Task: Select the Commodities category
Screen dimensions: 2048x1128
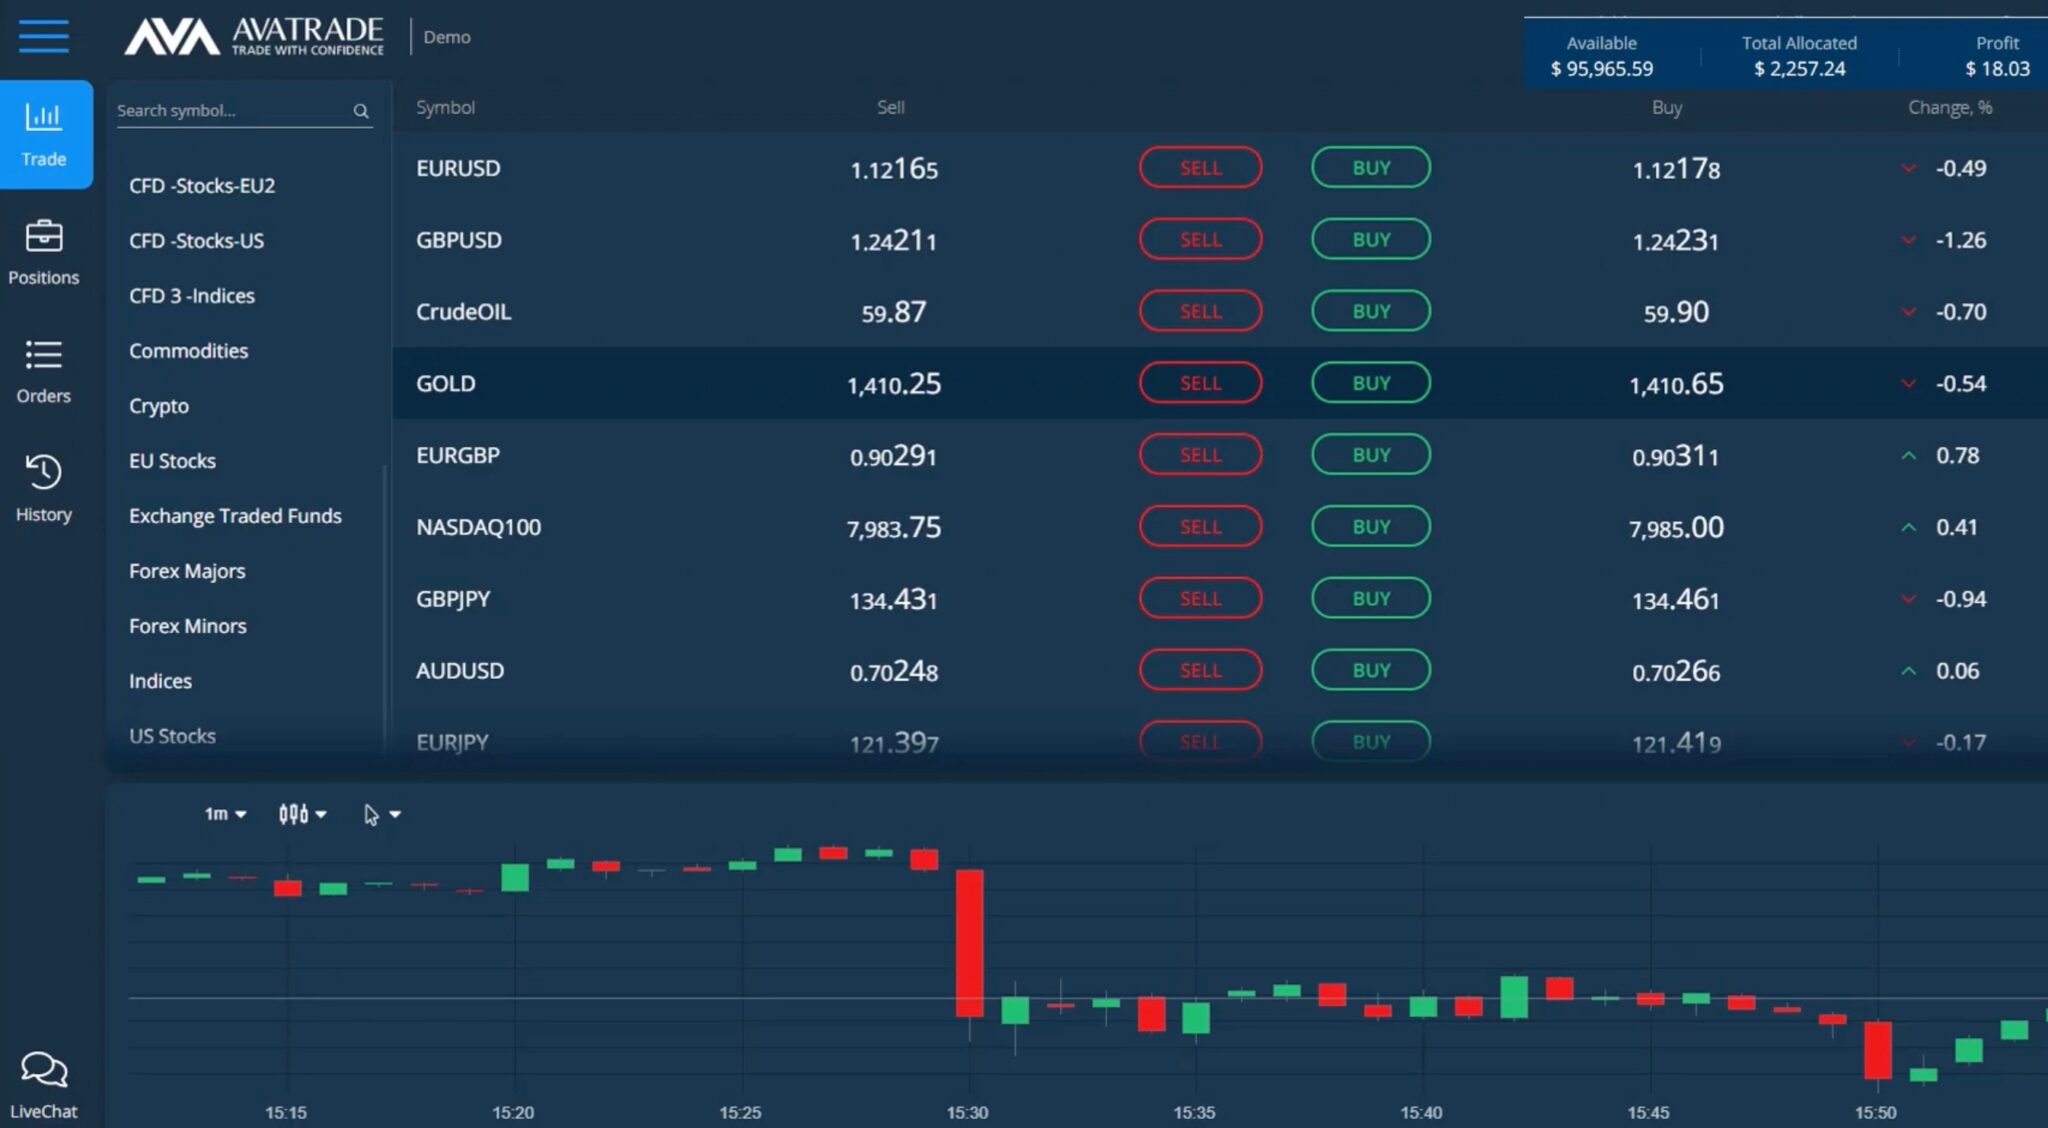Action: pos(188,351)
